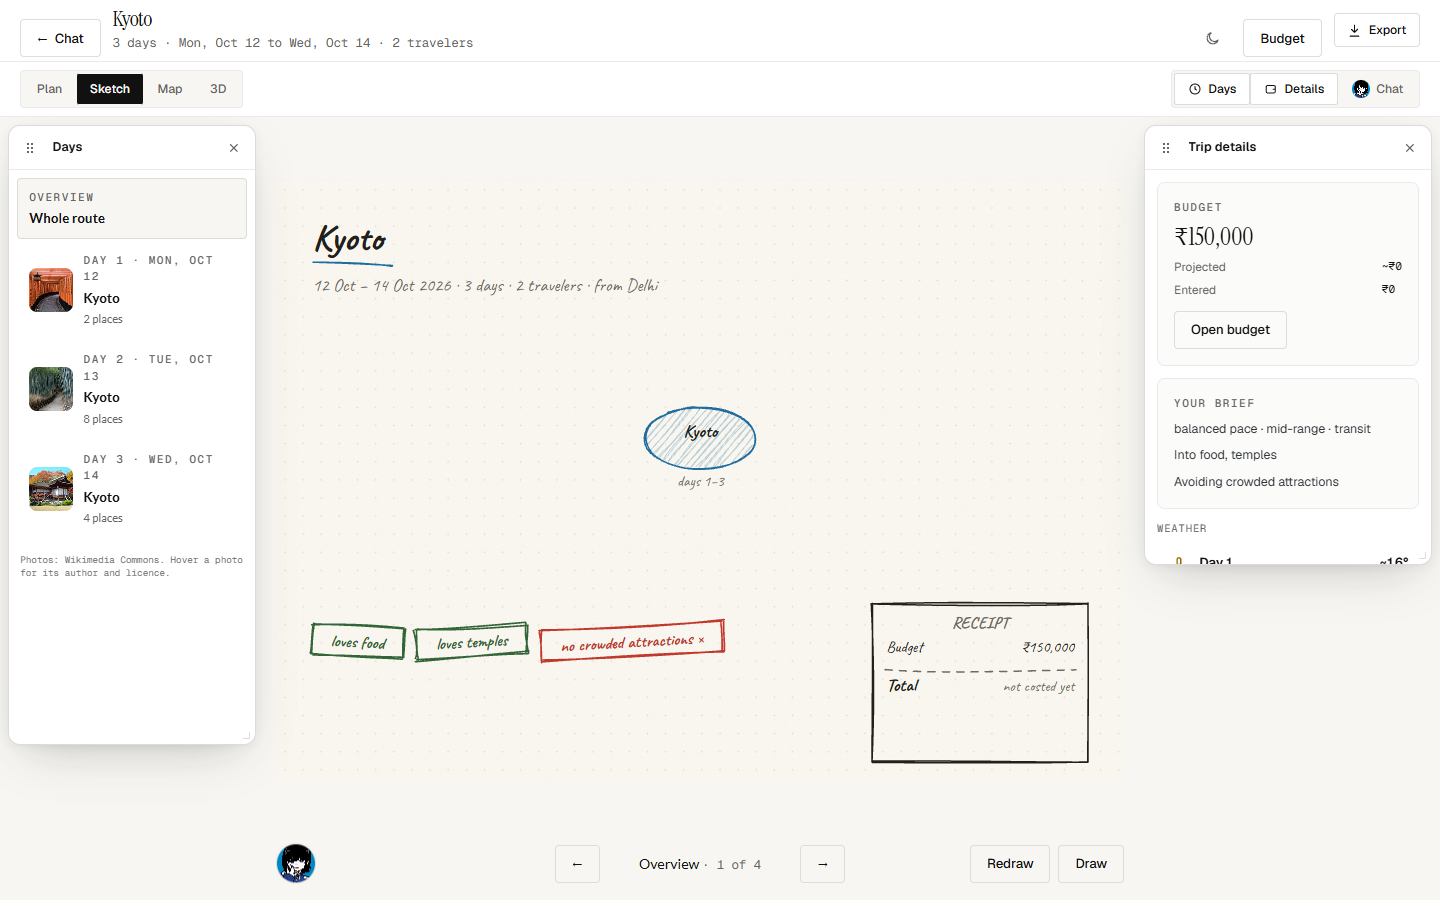Click the 'loves temples' tag
Image resolution: width=1440 pixels, height=900 pixels.
[472, 642]
